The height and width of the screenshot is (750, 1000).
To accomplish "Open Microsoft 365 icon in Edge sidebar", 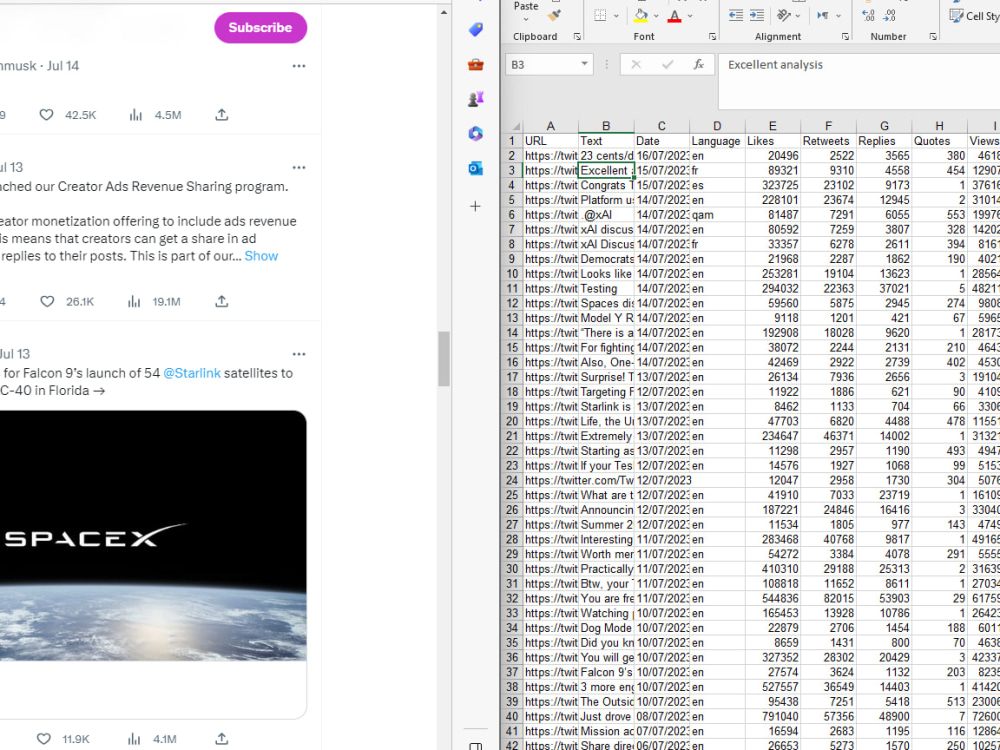I will click(476, 133).
